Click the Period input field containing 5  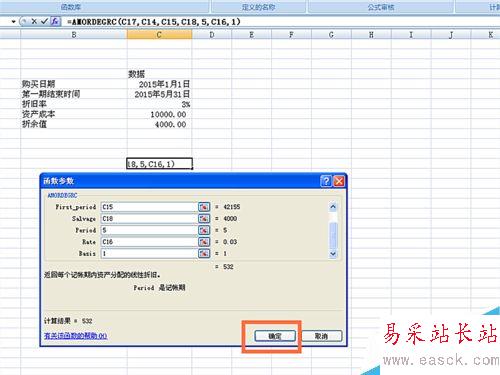point(149,230)
